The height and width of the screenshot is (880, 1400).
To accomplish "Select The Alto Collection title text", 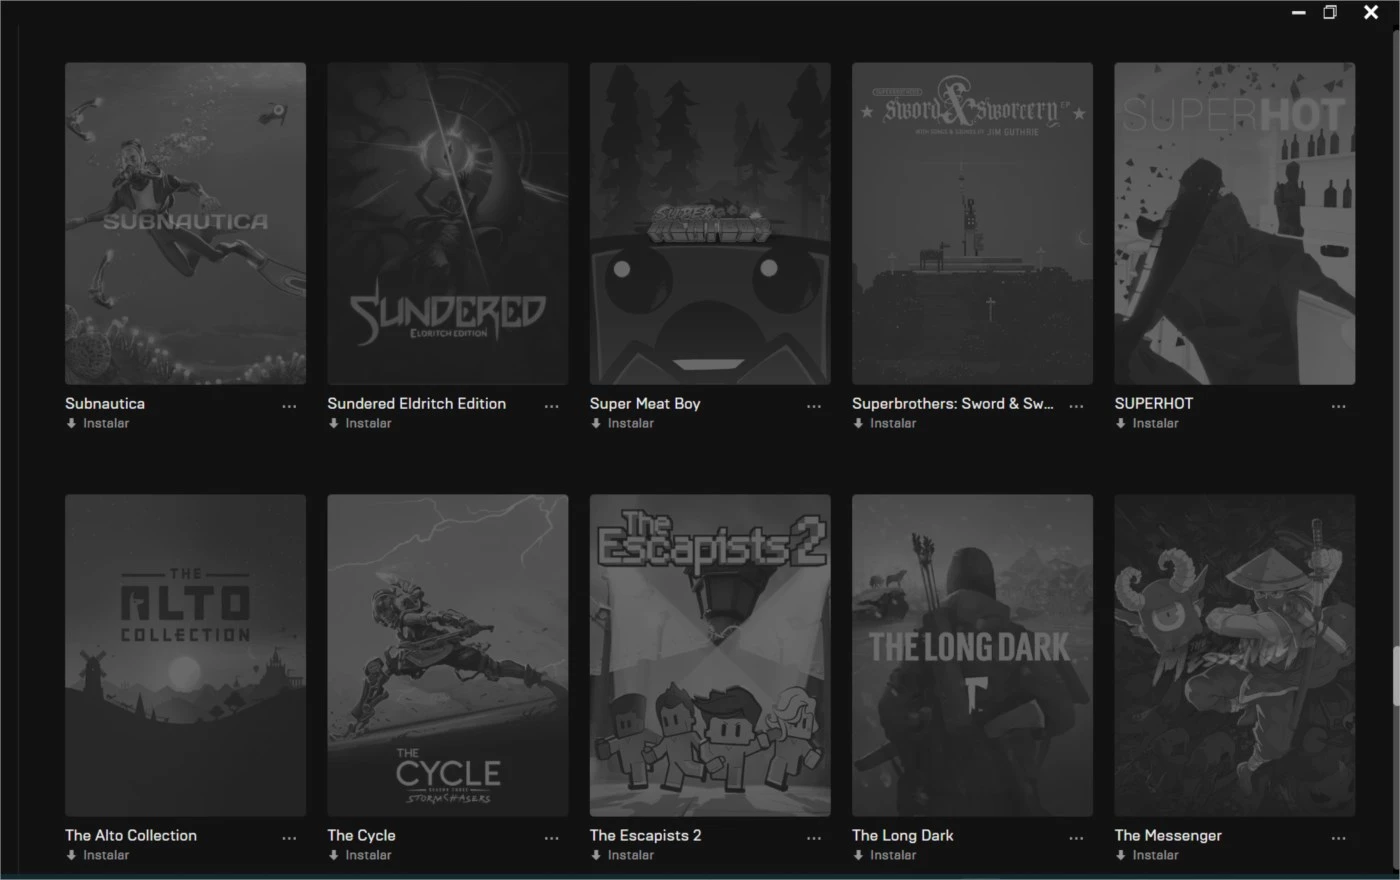I will (131, 836).
